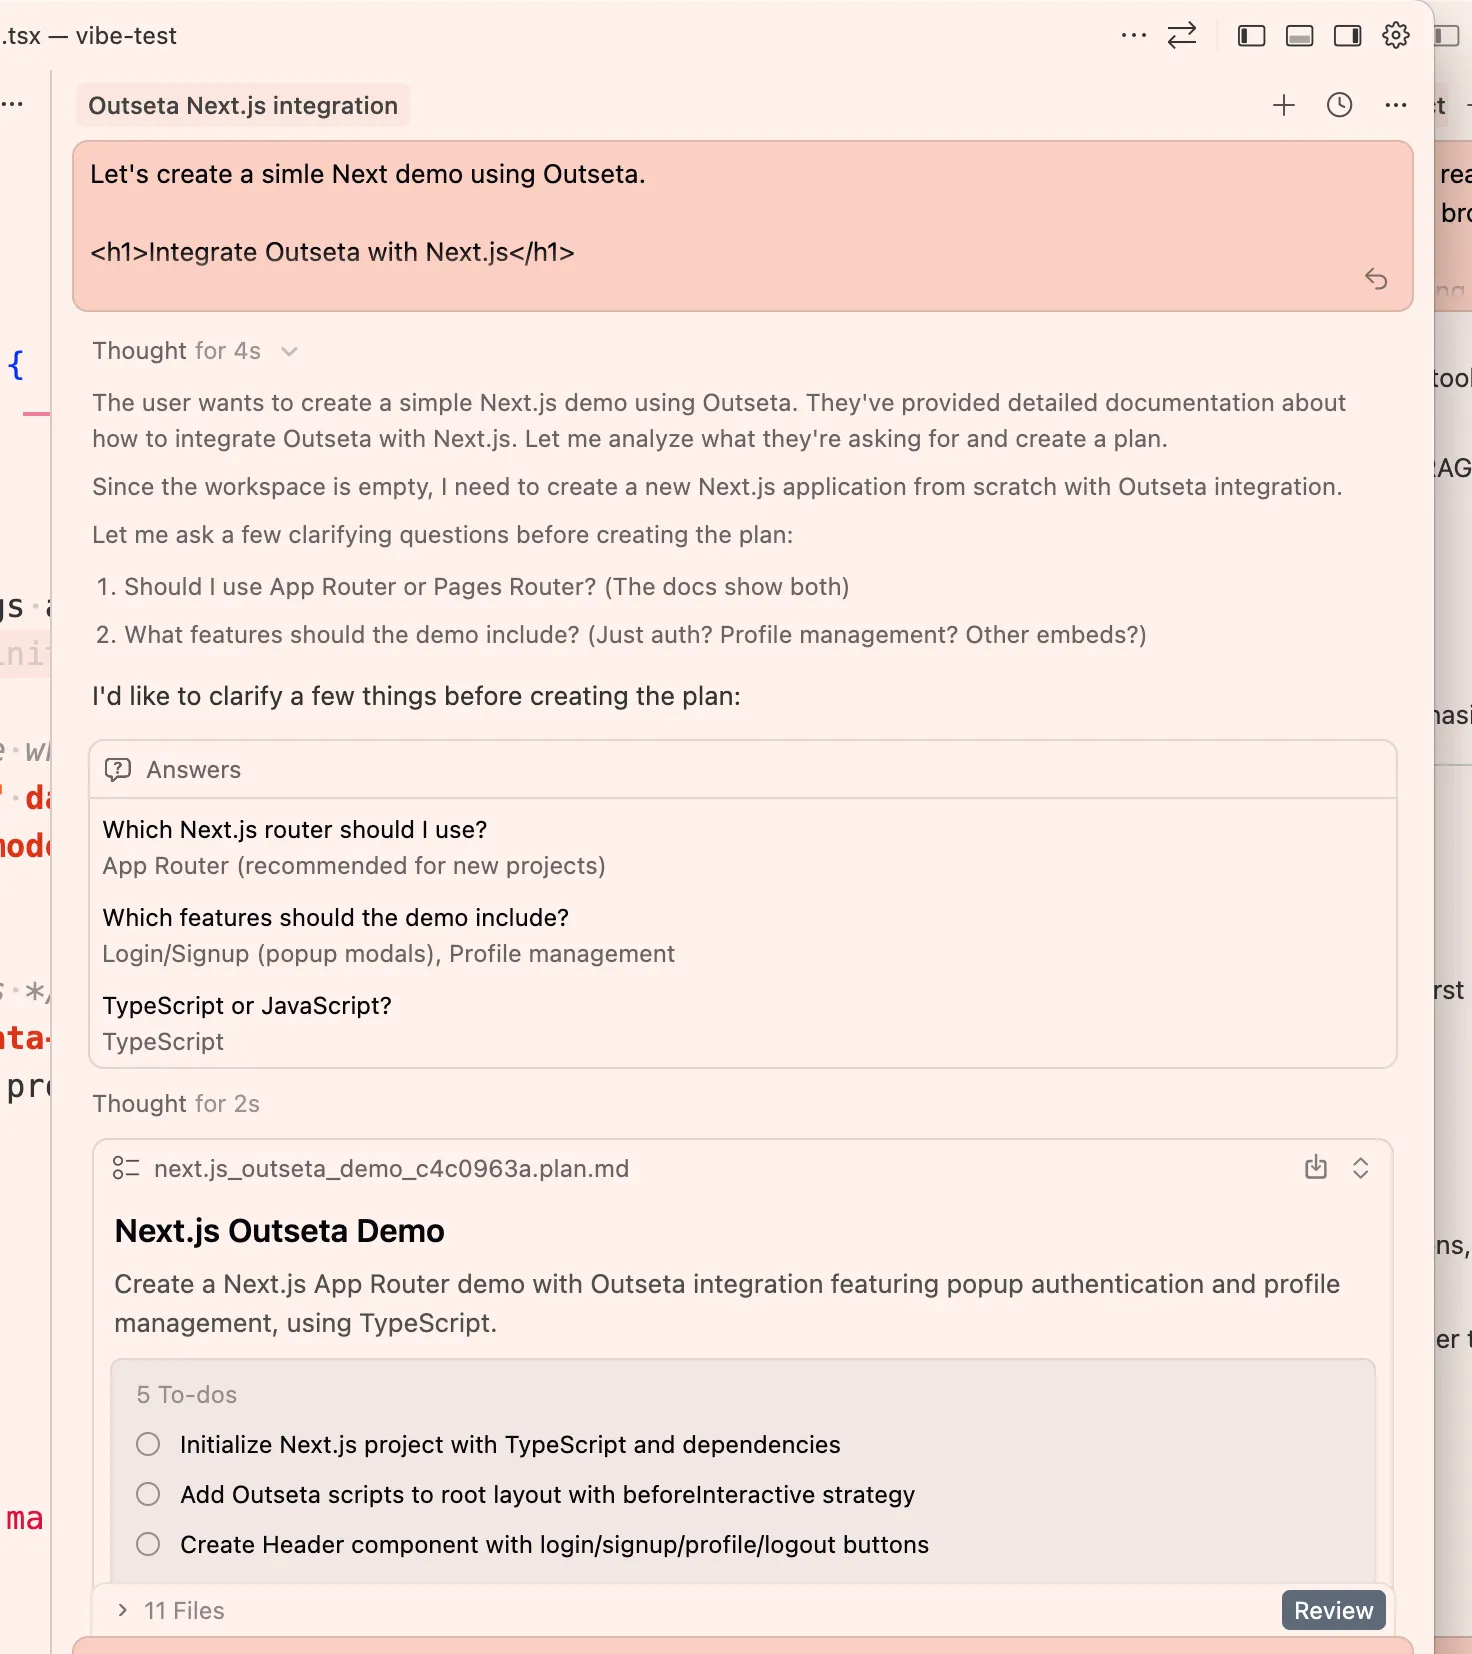Check off Add Outseta scripts to-do
This screenshot has width=1472, height=1654.
point(148,1494)
